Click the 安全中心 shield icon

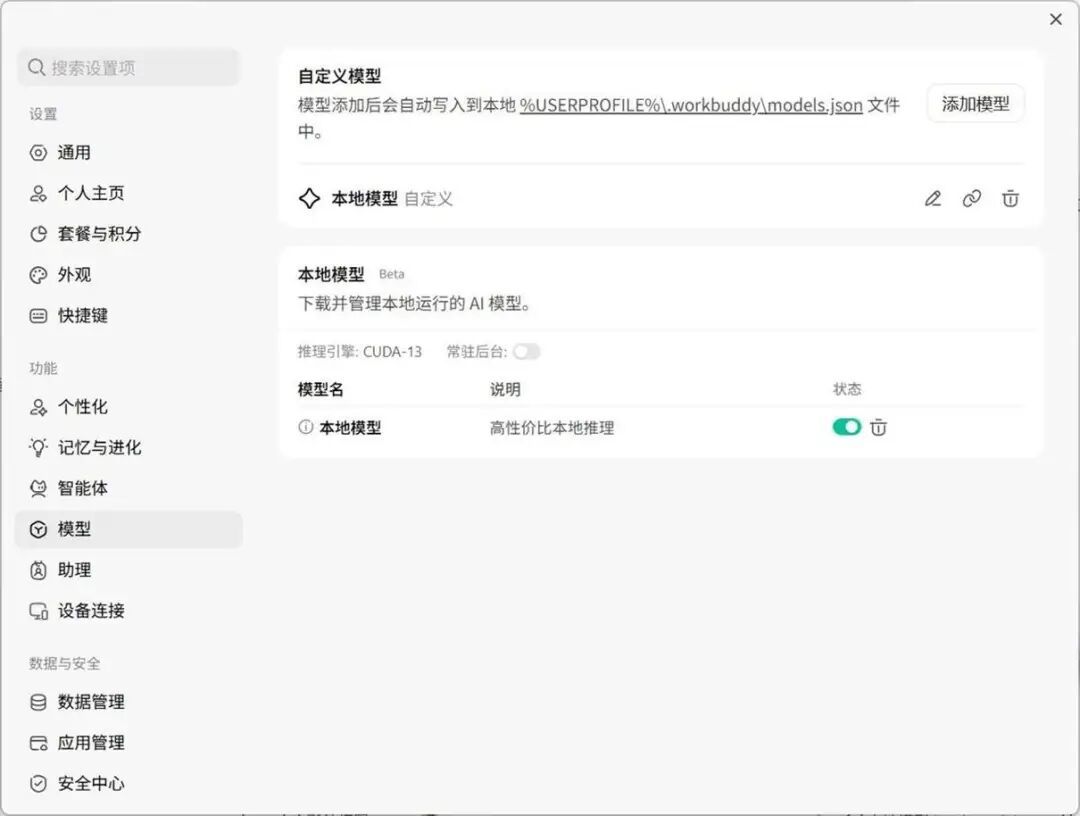pyautogui.click(x=38, y=784)
